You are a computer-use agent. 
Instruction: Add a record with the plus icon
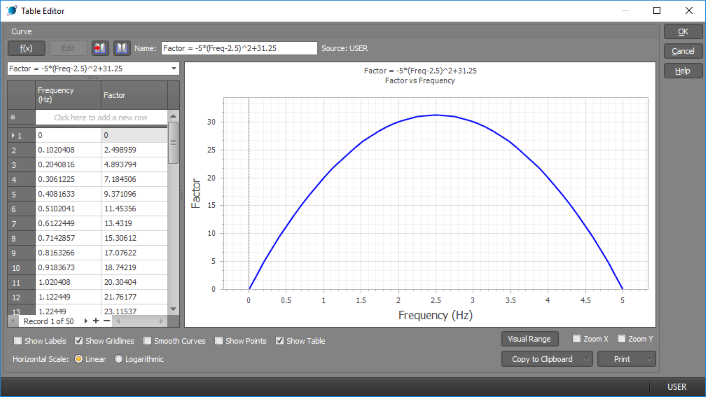coord(95,321)
